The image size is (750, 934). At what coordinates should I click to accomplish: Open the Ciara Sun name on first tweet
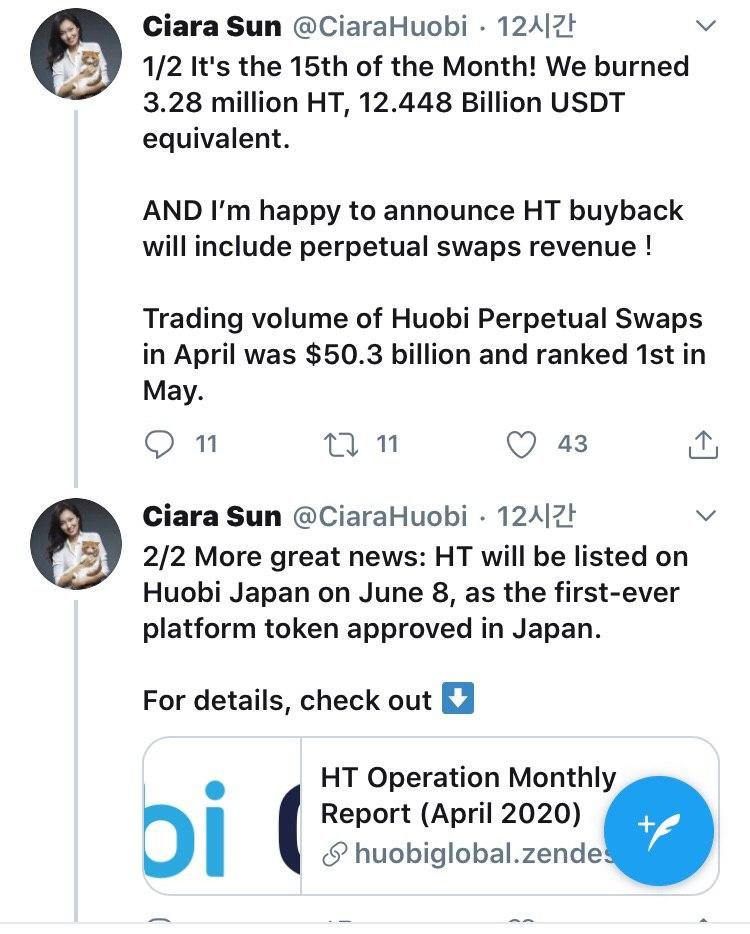click(x=211, y=27)
